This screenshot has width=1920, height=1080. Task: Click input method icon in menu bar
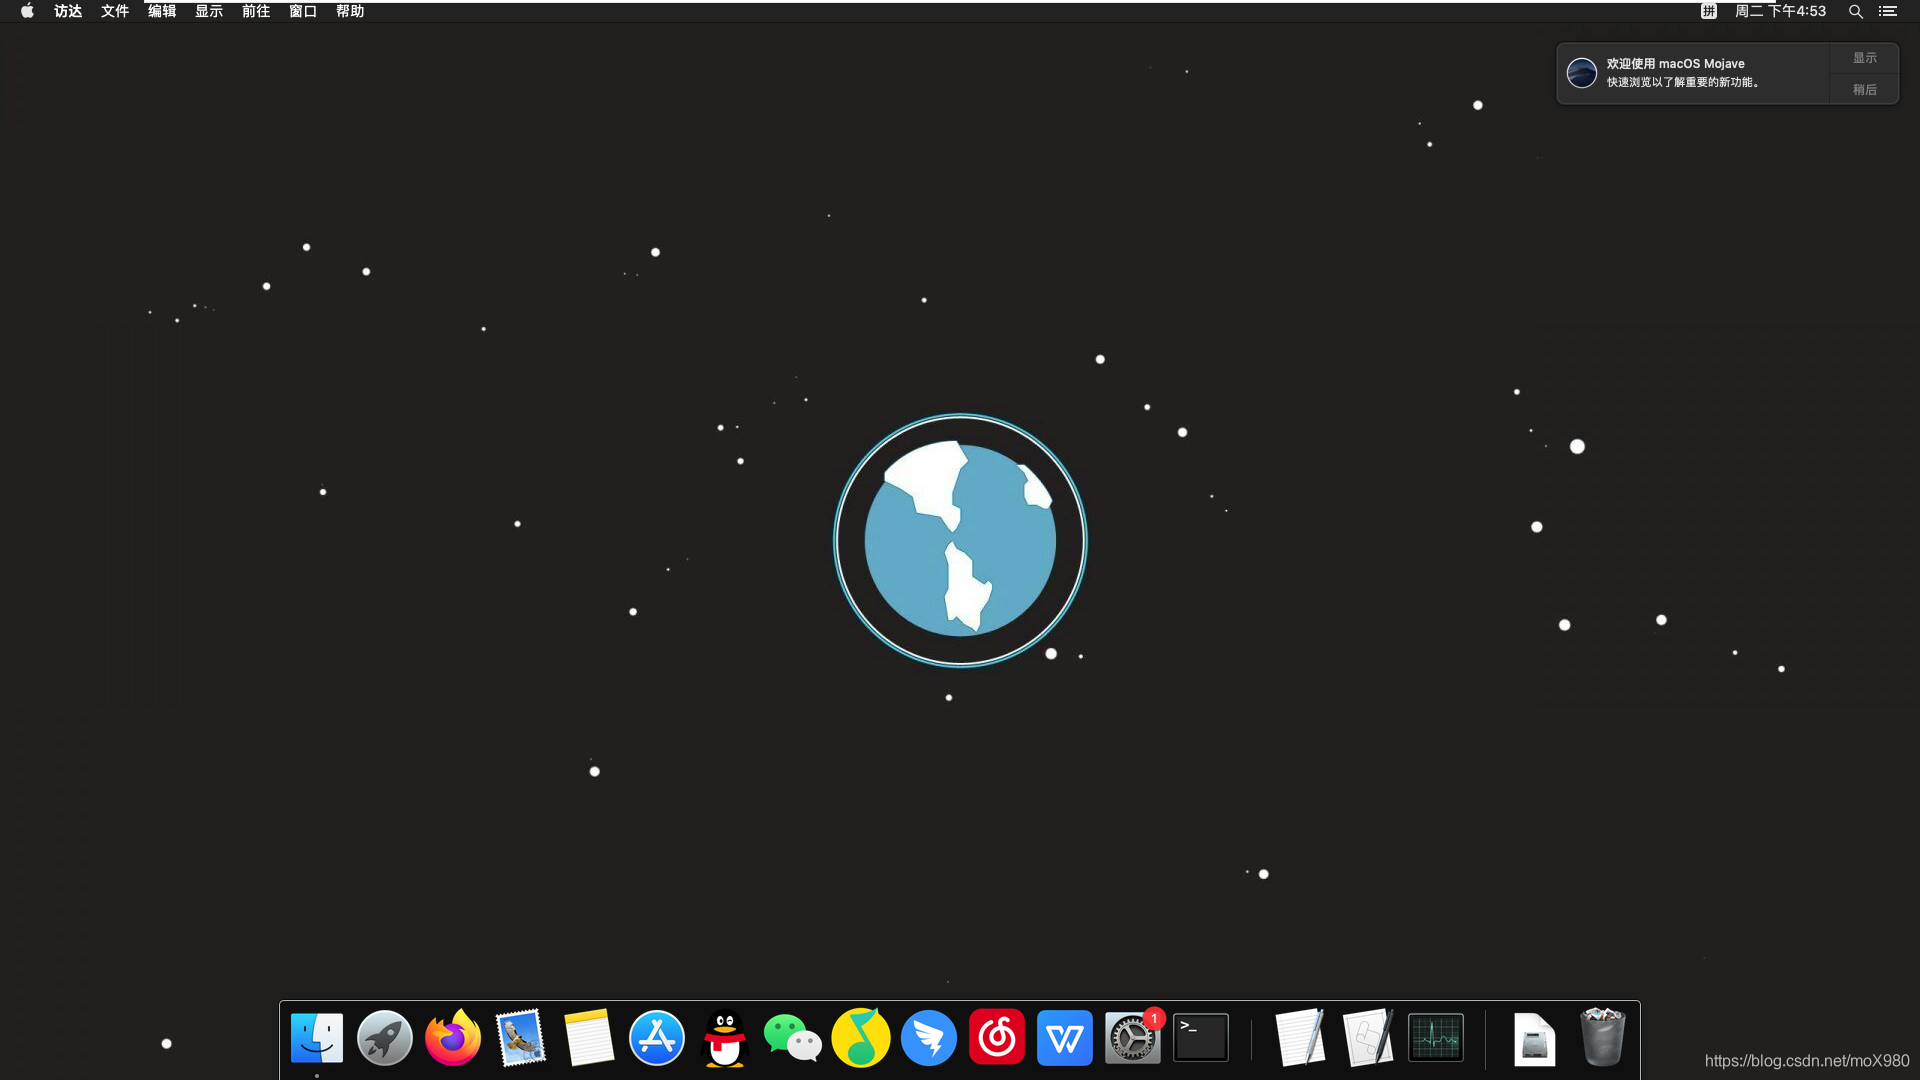coord(1708,11)
